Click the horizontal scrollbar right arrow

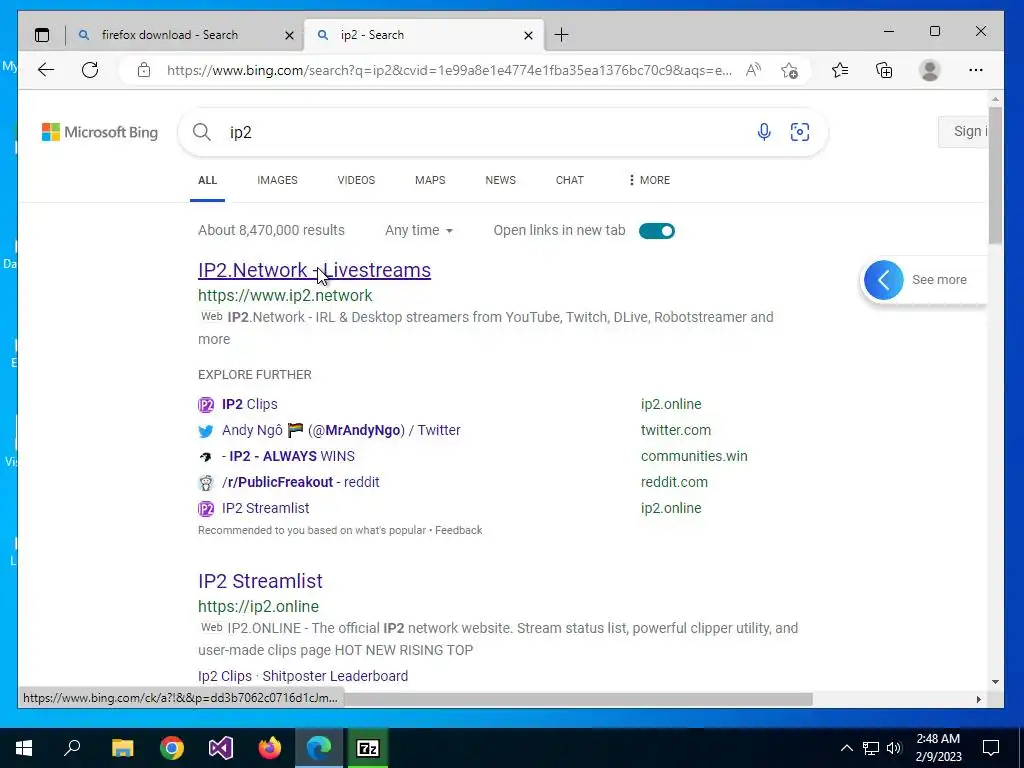(978, 699)
